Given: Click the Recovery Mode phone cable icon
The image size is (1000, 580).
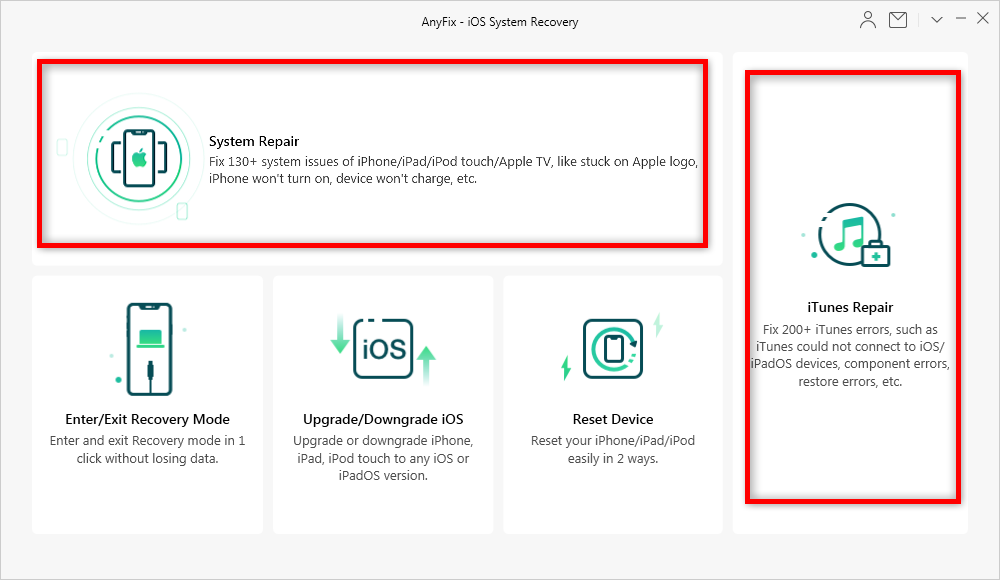Looking at the screenshot, I should pos(149,349).
